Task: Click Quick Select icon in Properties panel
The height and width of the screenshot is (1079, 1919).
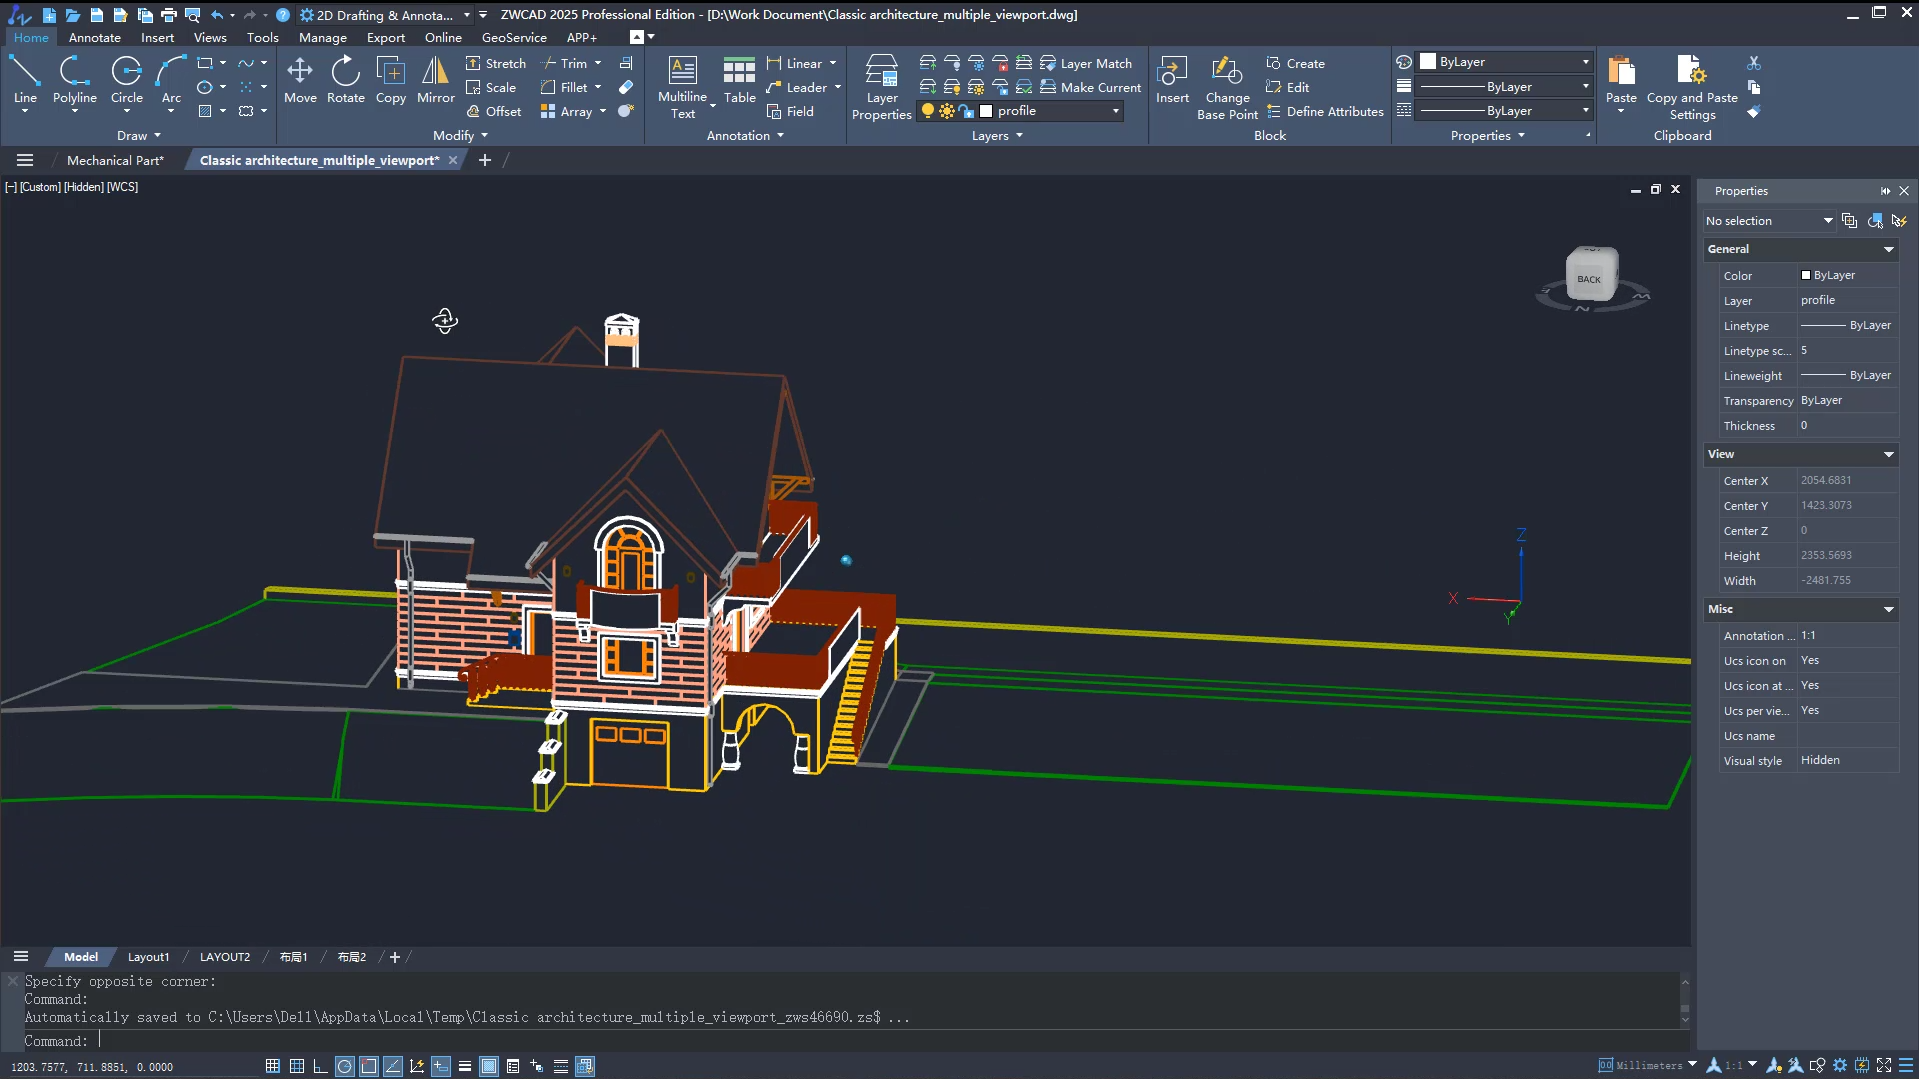Action: (x=1899, y=221)
